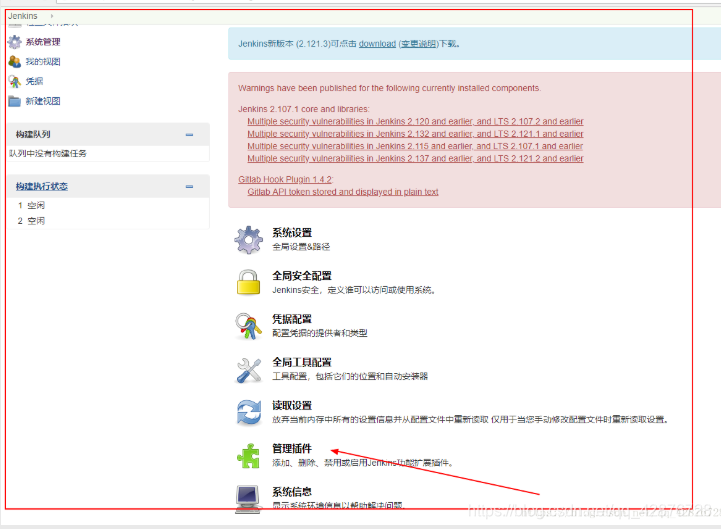Open 全局工具配置 title link

tap(302, 362)
